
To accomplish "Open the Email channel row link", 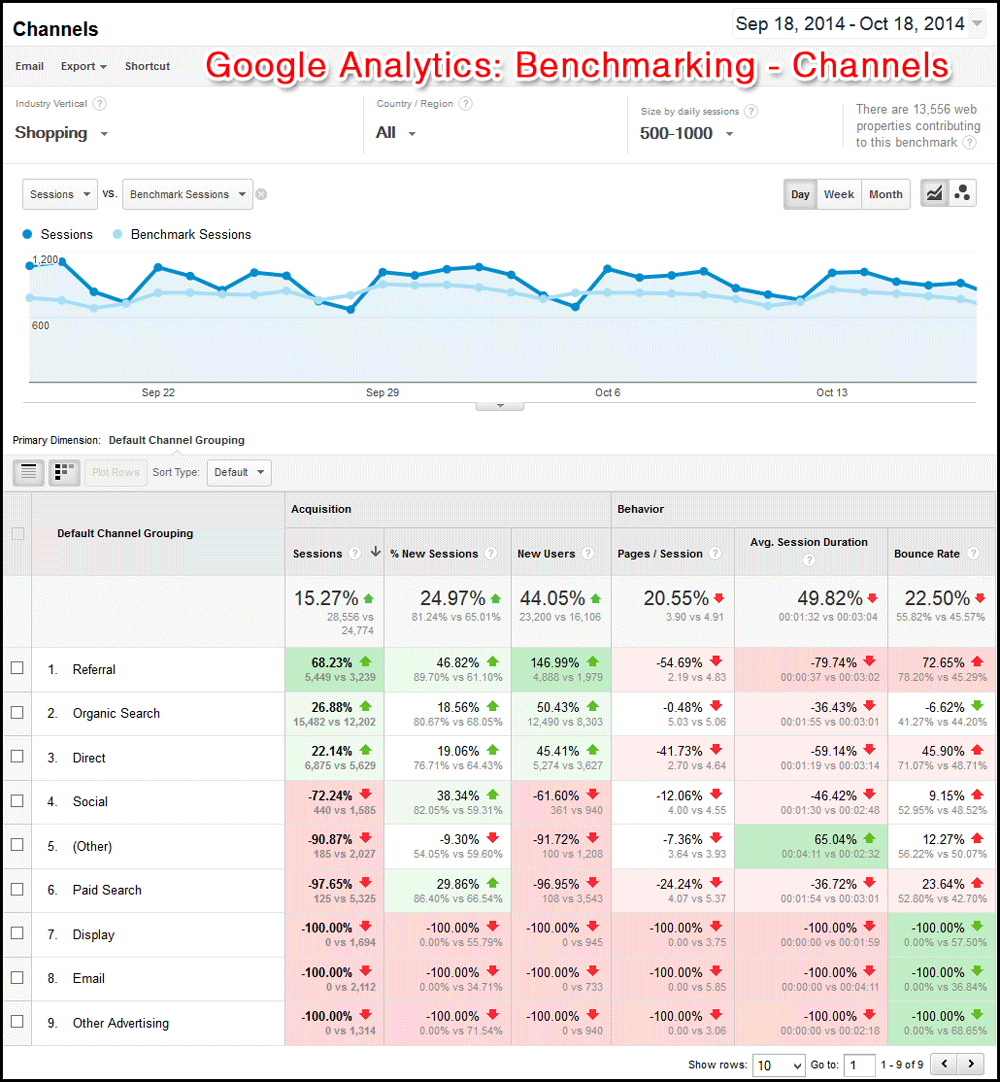I will [x=88, y=978].
